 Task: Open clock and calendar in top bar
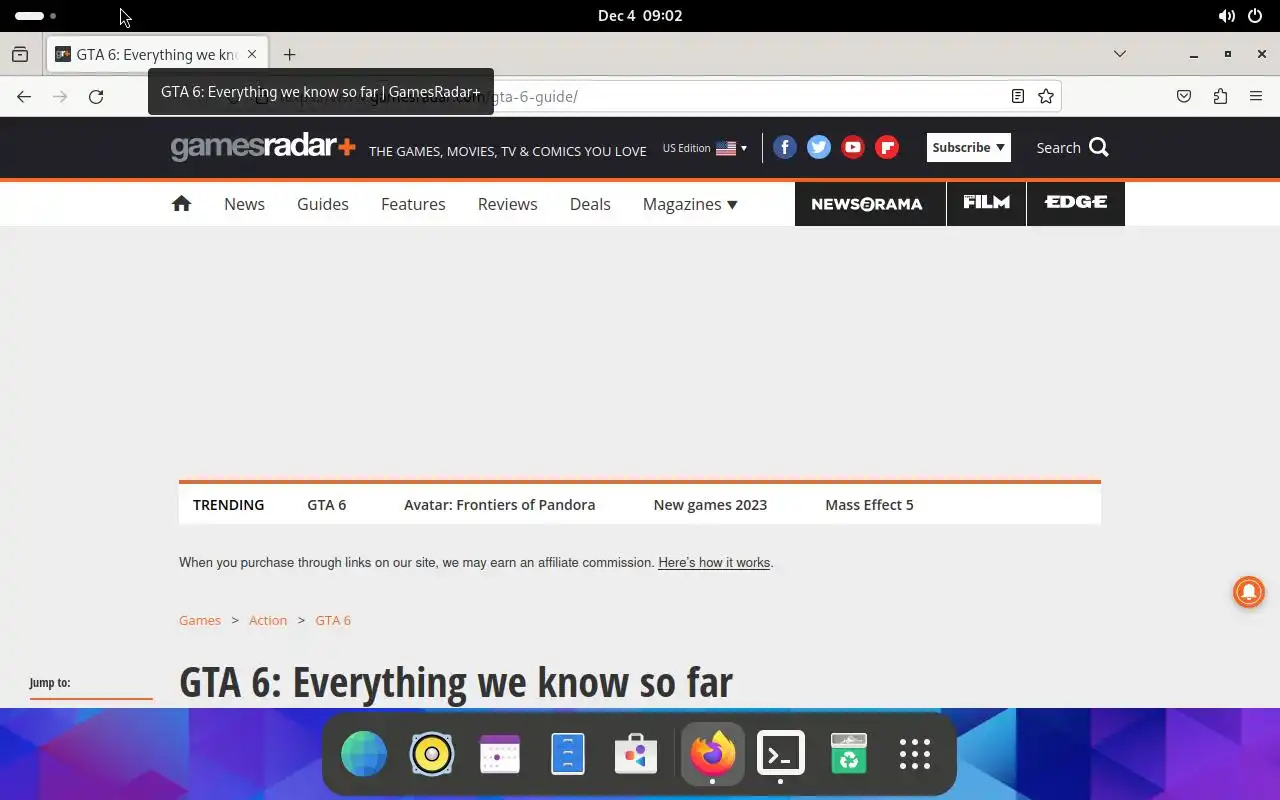tap(640, 16)
